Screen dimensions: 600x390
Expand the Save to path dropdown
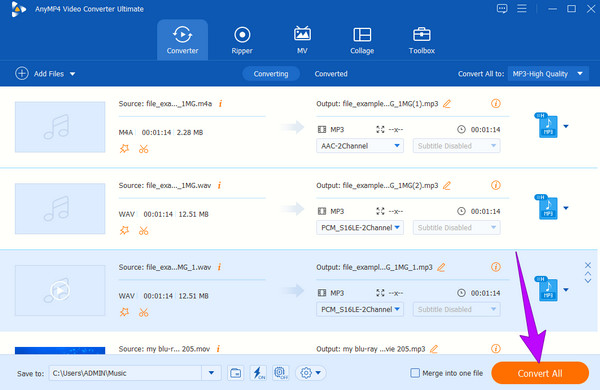tap(211, 373)
